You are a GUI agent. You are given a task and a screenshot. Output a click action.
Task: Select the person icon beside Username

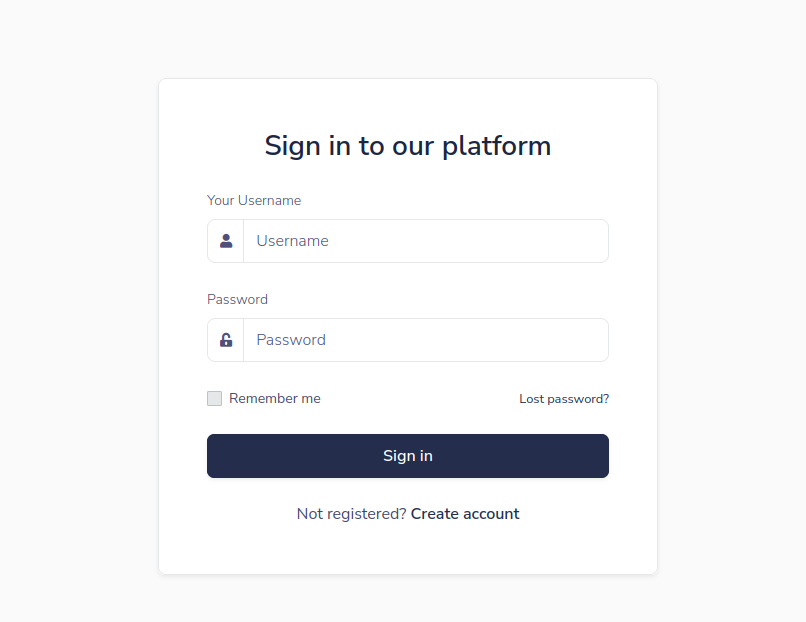click(226, 241)
